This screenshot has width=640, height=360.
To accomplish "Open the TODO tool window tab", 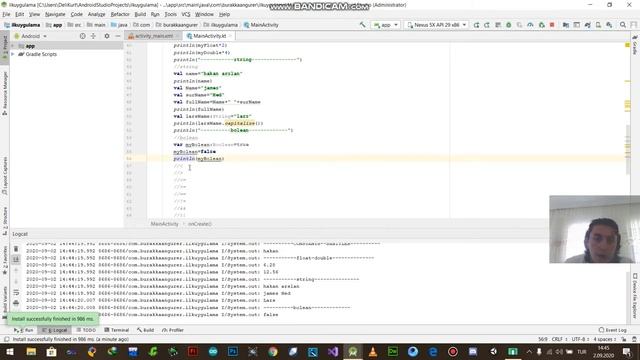I will pos(86,330).
